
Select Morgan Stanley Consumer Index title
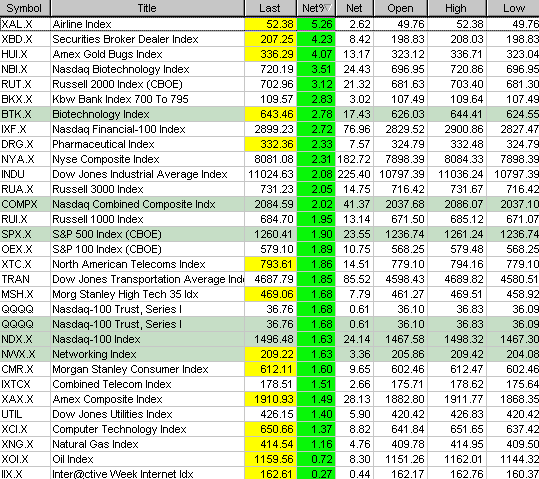[x=130, y=369]
